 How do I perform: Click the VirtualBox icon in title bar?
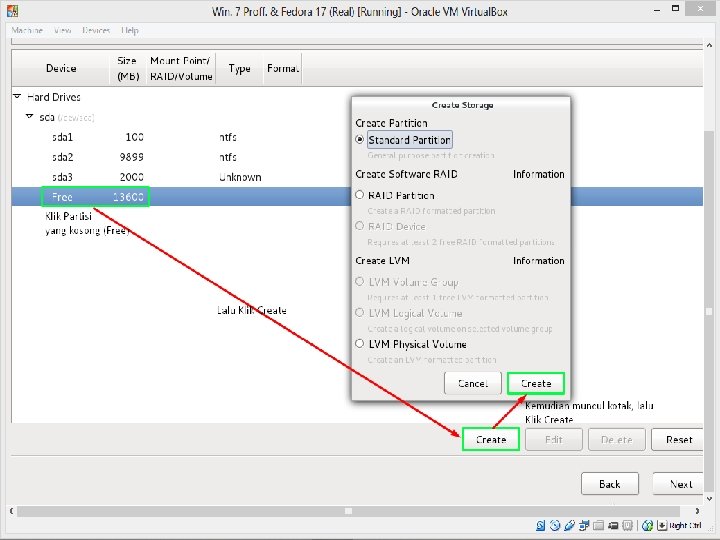click(x=12, y=11)
